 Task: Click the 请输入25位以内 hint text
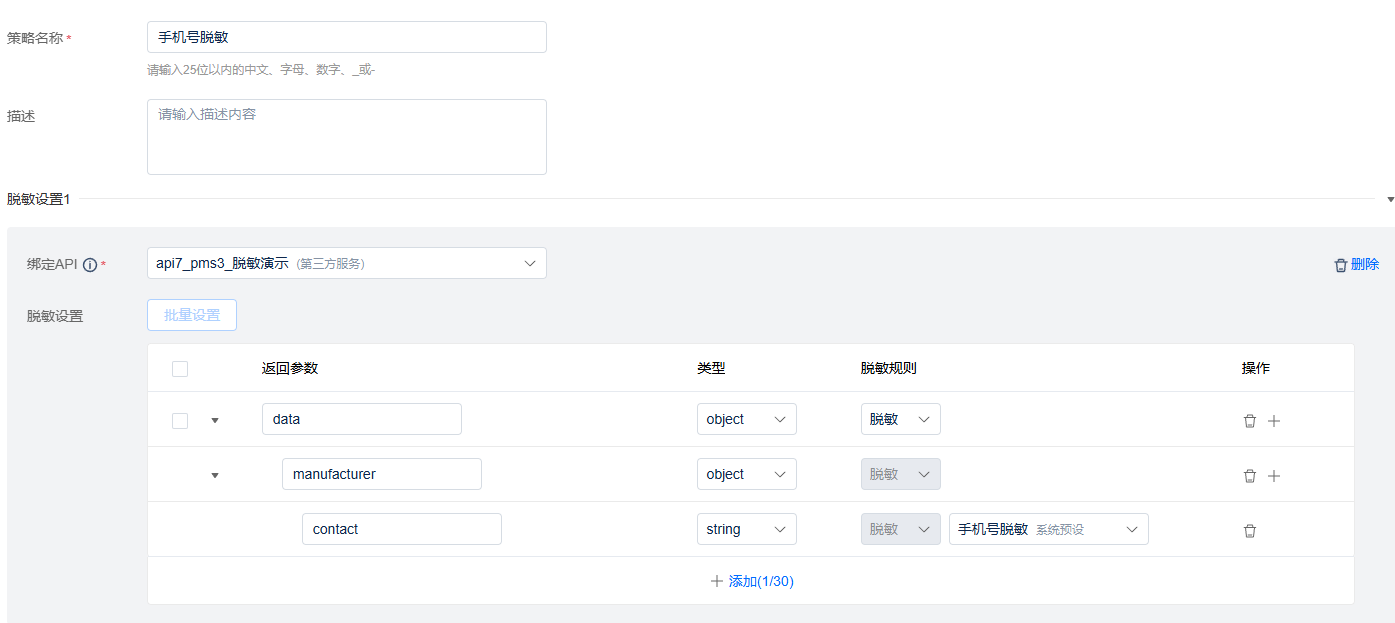[261, 70]
